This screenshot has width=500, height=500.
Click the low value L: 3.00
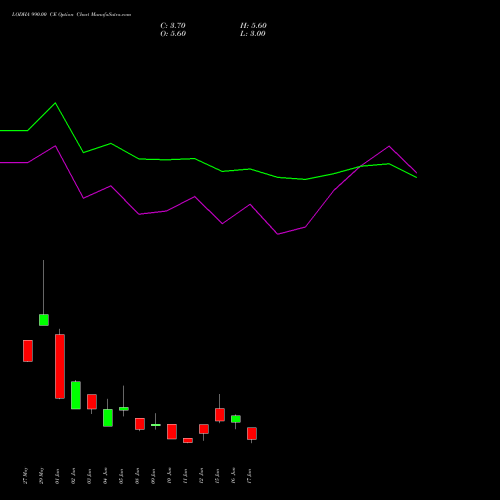[x=253, y=34]
